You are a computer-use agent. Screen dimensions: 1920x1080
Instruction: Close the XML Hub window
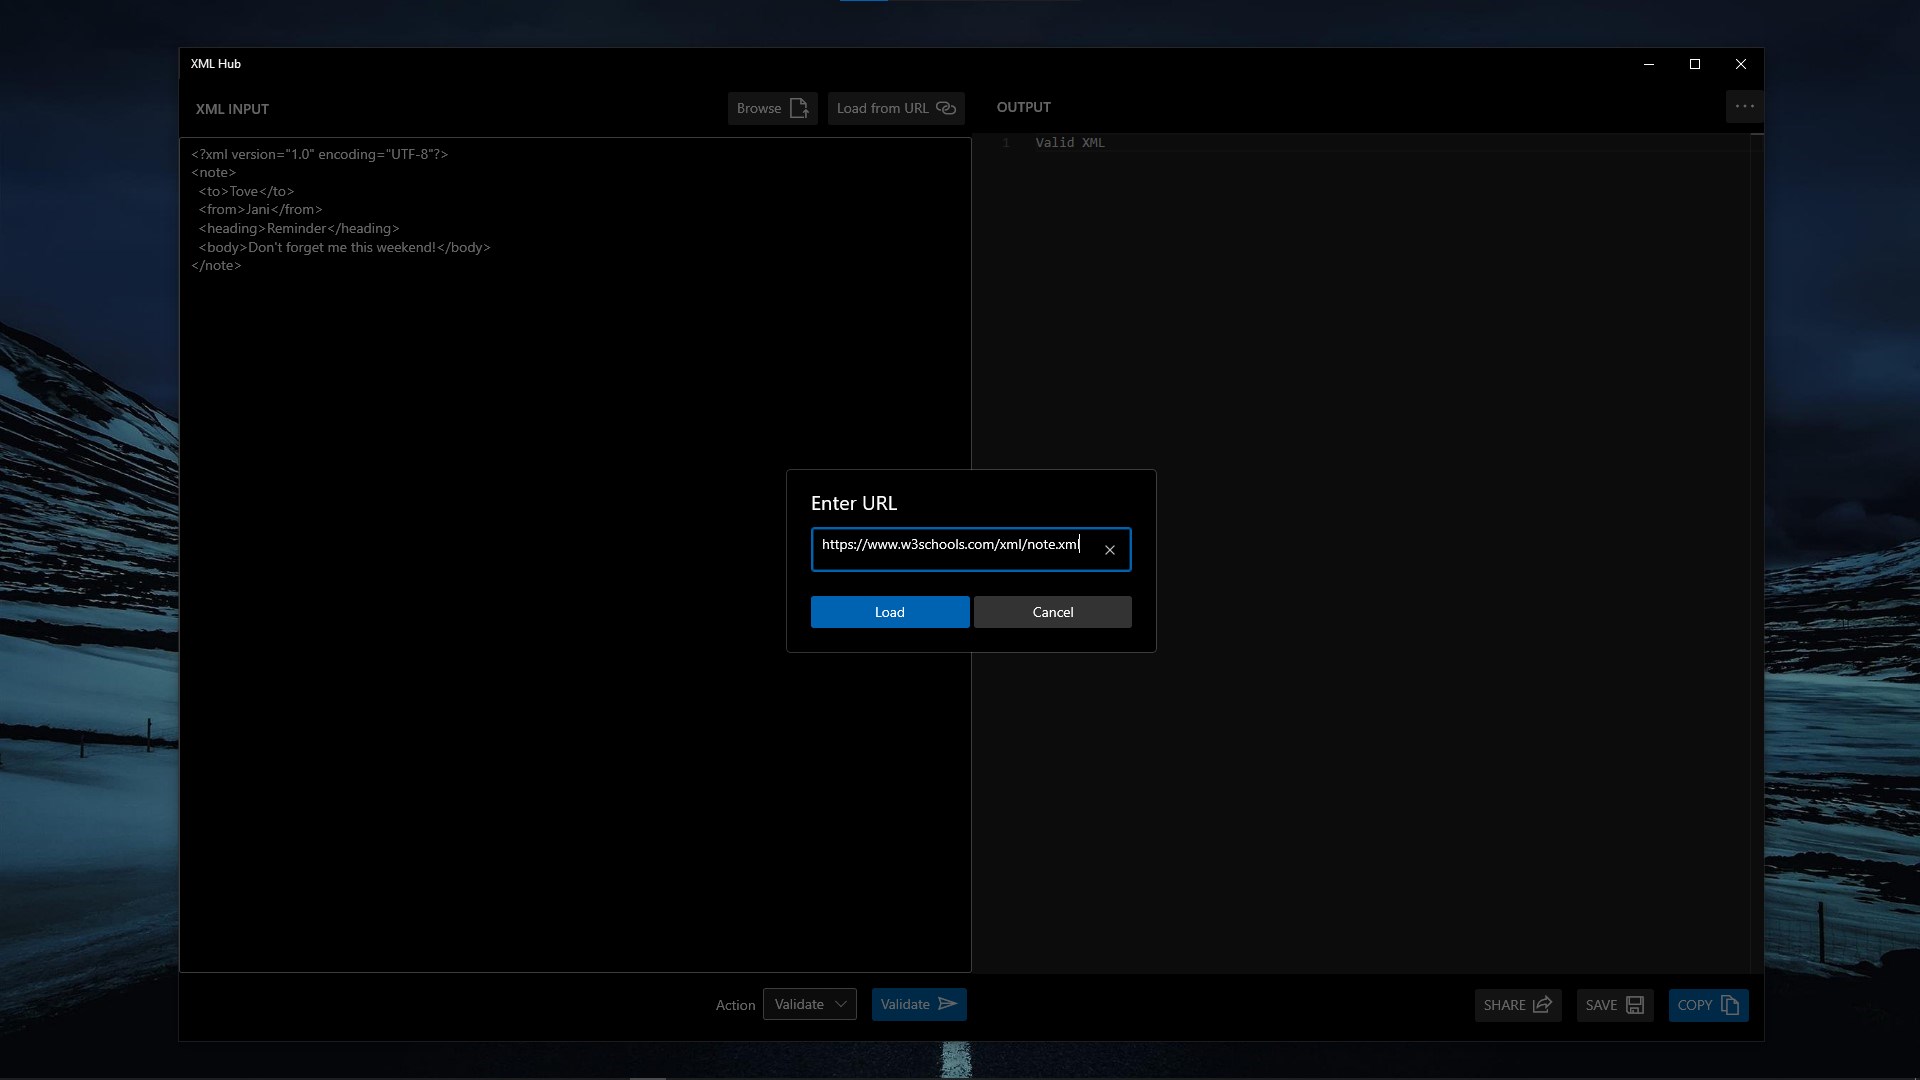pos(1741,64)
